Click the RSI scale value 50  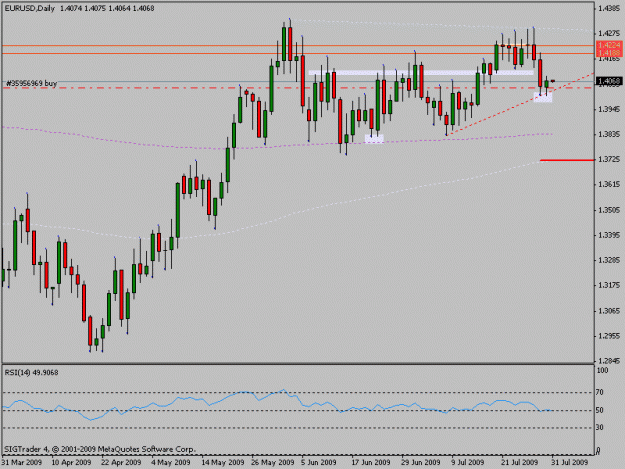(600, 410)
